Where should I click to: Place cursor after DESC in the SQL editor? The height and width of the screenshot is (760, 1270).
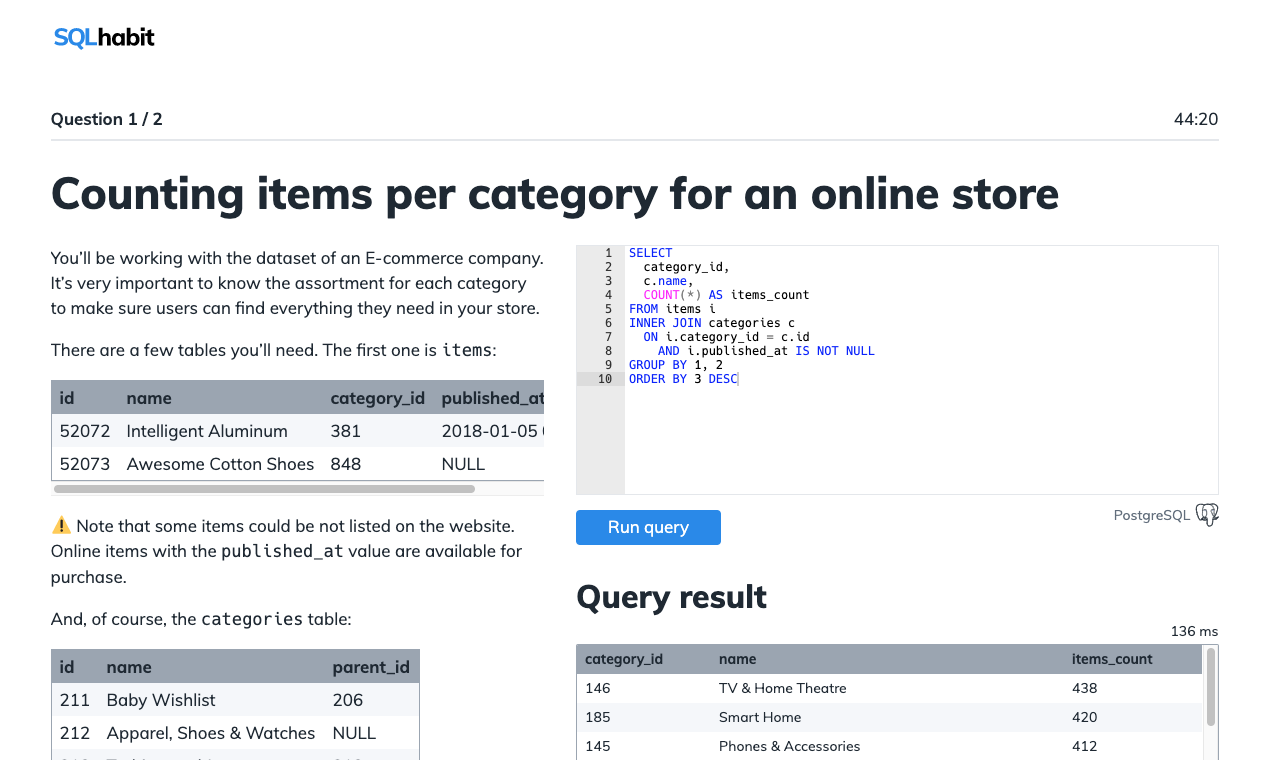pyautogui.click(x=738, y=378)
